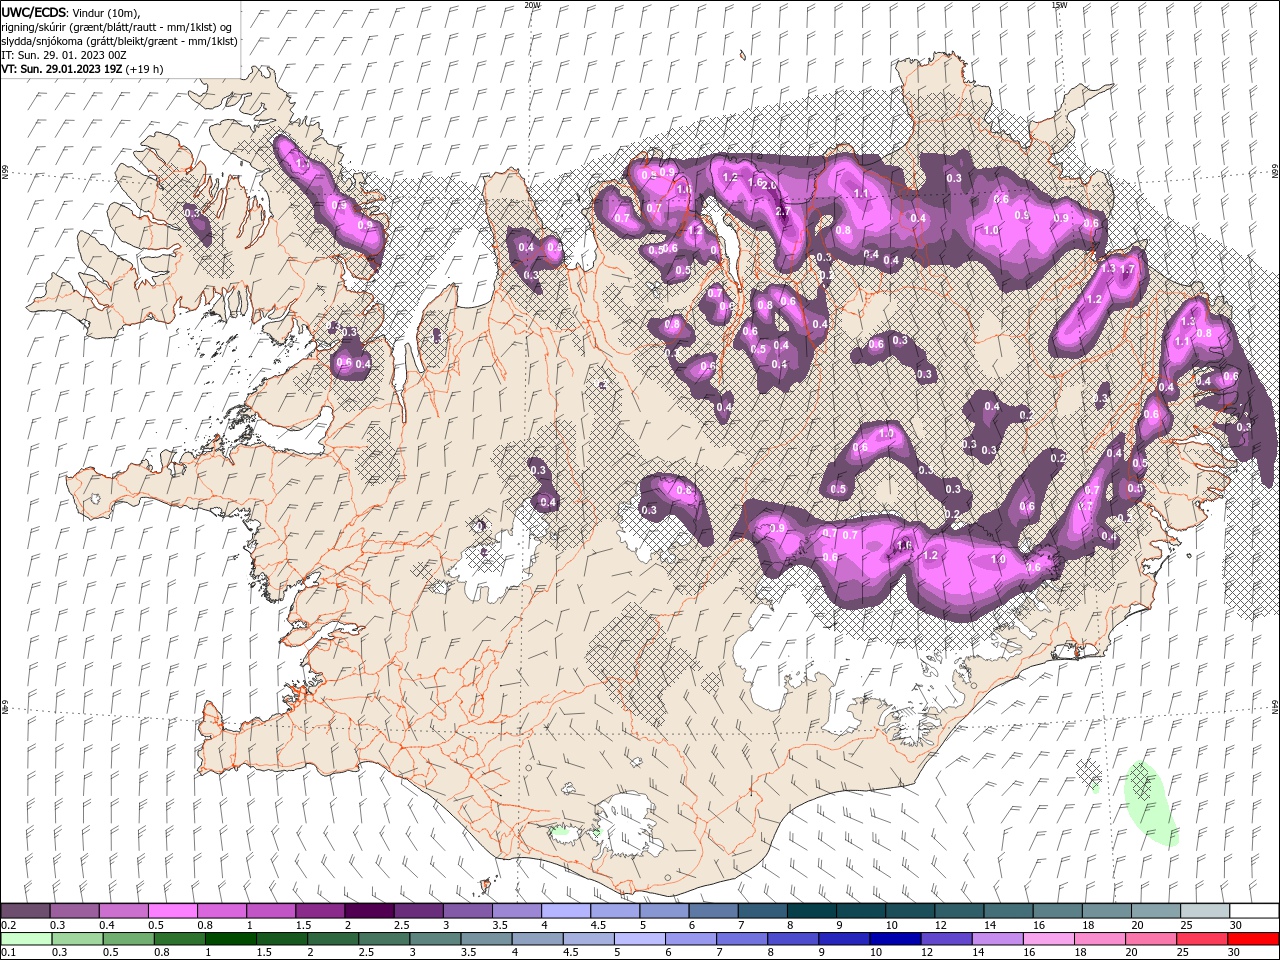Pick the dark purple 0.2 swatch on snow scale
Viewport: 1280px width, 960px height.
[x=25, y=911]
